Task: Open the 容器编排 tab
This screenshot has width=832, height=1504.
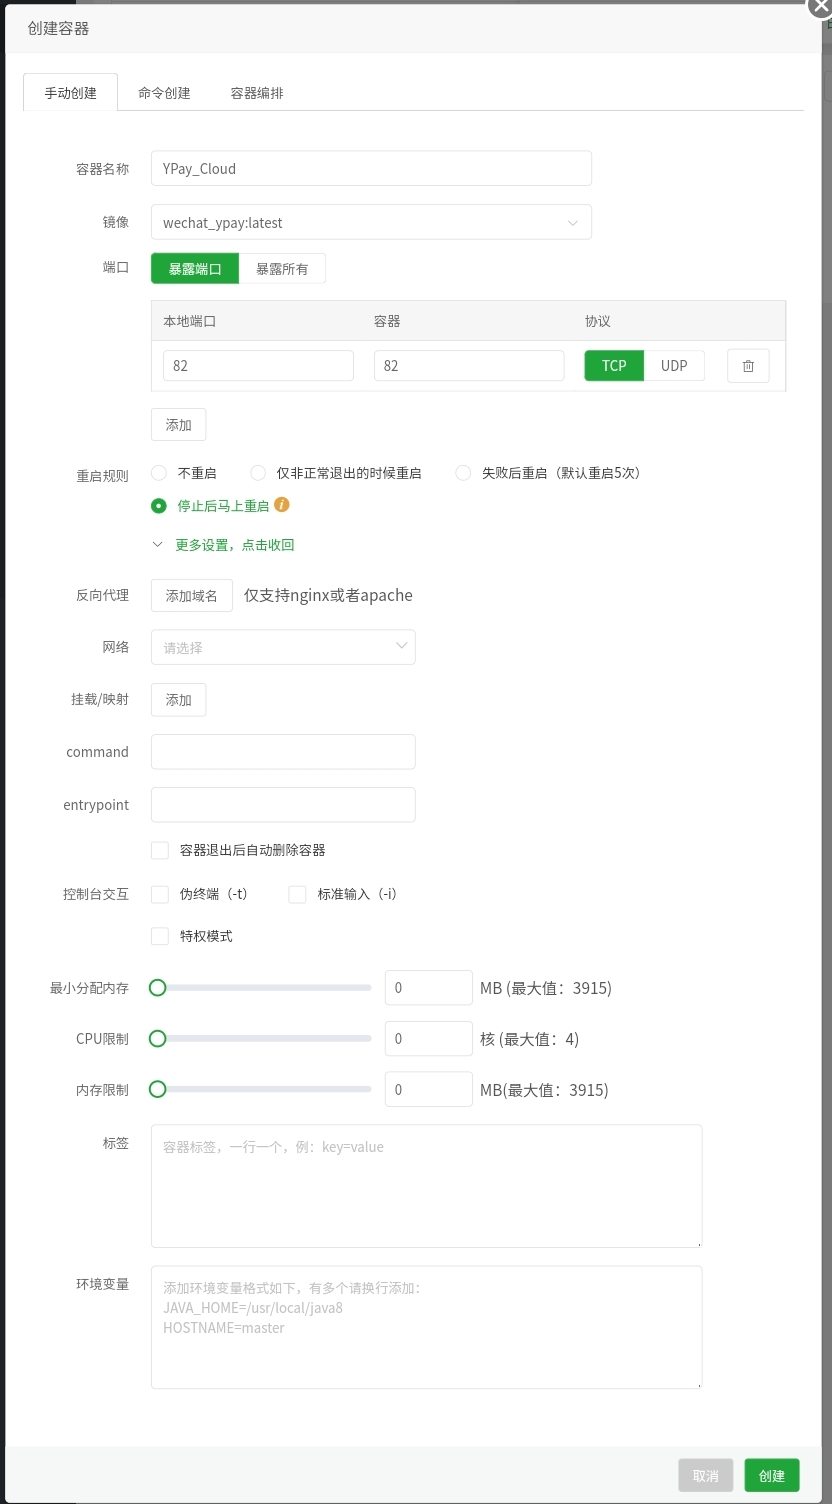Action: click(x=256, y=92)
